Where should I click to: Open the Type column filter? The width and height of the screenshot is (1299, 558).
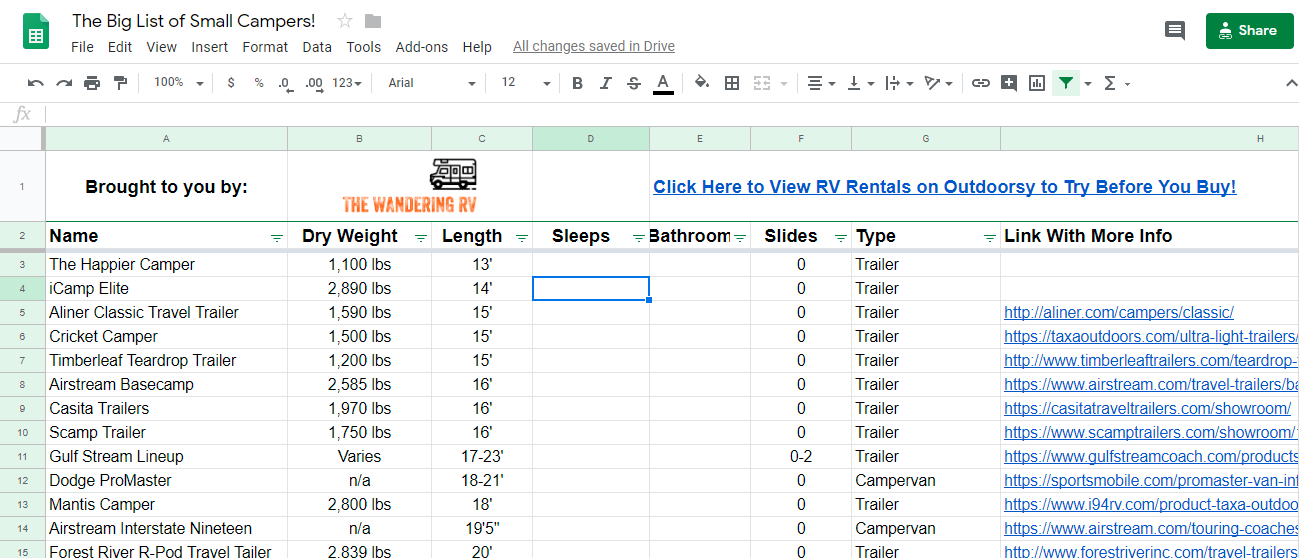tap(990, 238)
